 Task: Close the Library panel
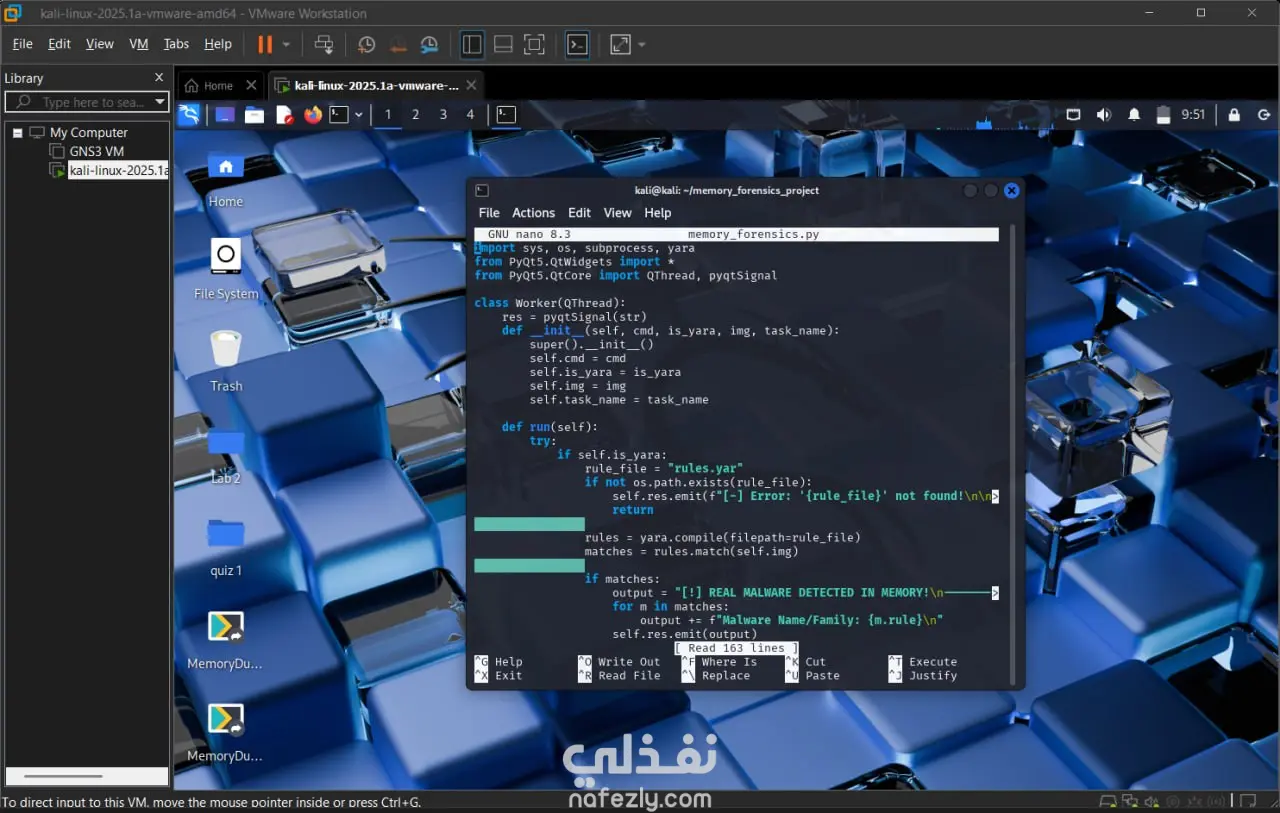159,77
